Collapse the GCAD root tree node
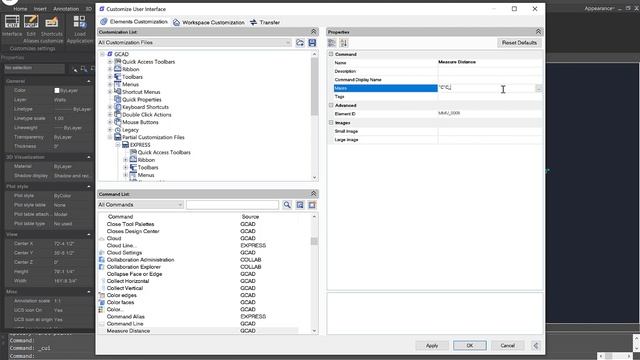 pos(102,54)
